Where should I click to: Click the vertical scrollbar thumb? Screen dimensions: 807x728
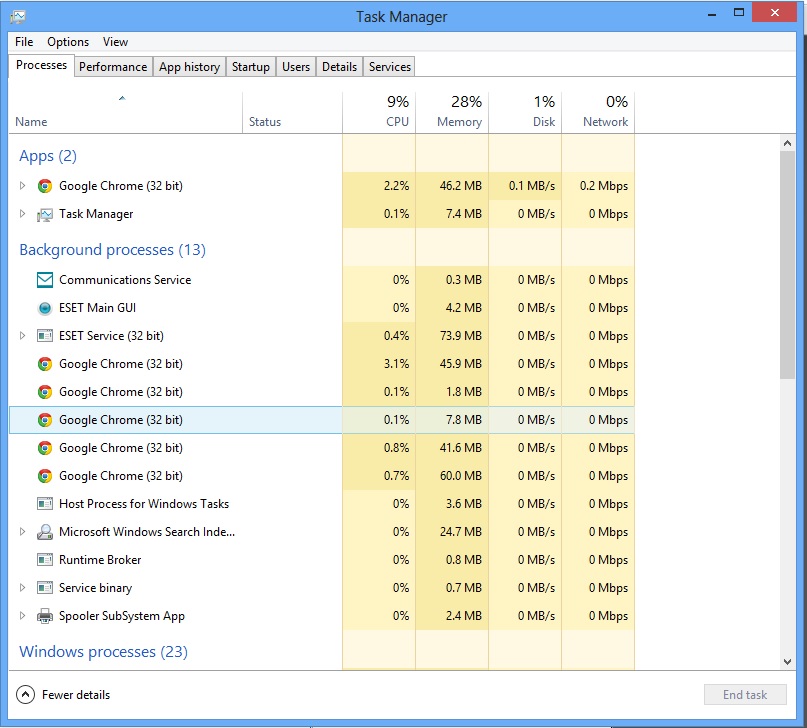tap(787, 265)
